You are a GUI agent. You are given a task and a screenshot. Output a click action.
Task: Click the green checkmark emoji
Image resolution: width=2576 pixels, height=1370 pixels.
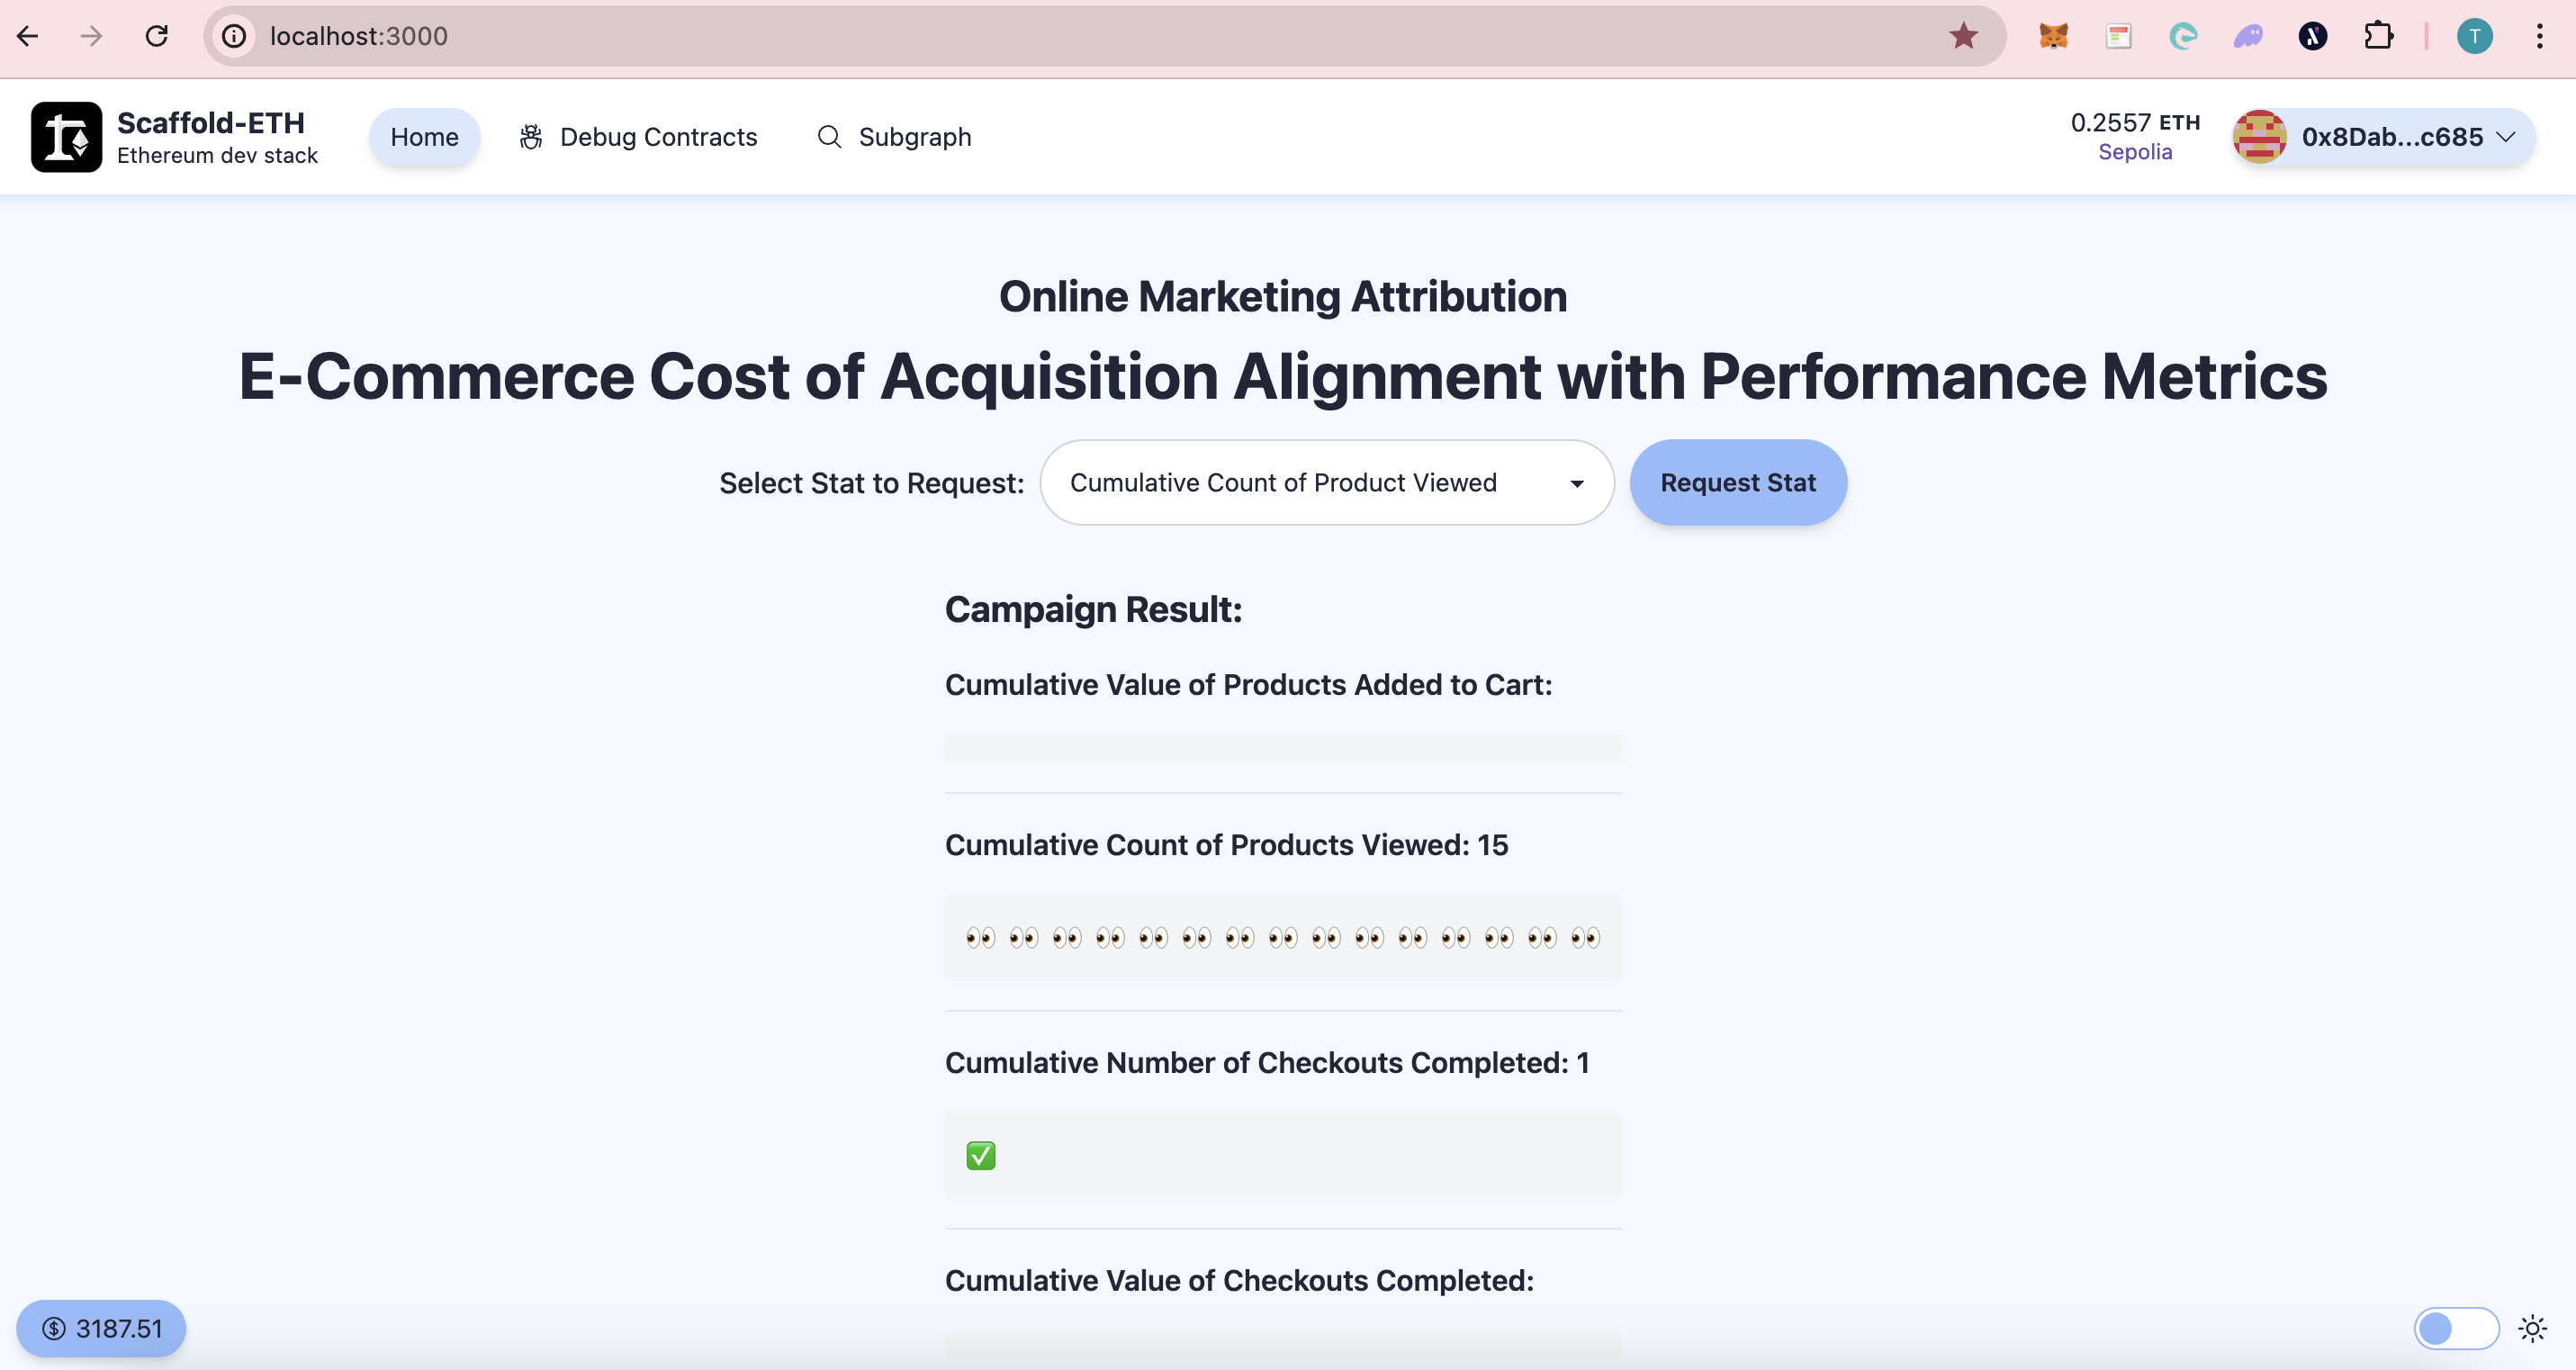point(981,1156)
